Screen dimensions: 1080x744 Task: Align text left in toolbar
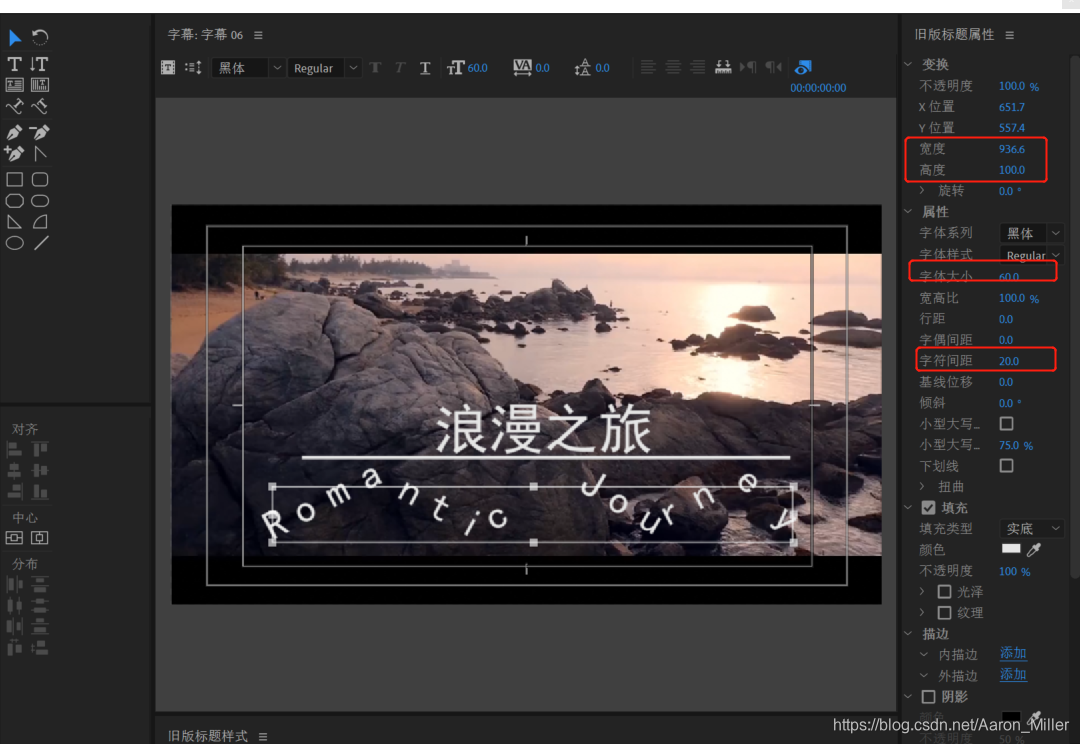coord(647,67)
